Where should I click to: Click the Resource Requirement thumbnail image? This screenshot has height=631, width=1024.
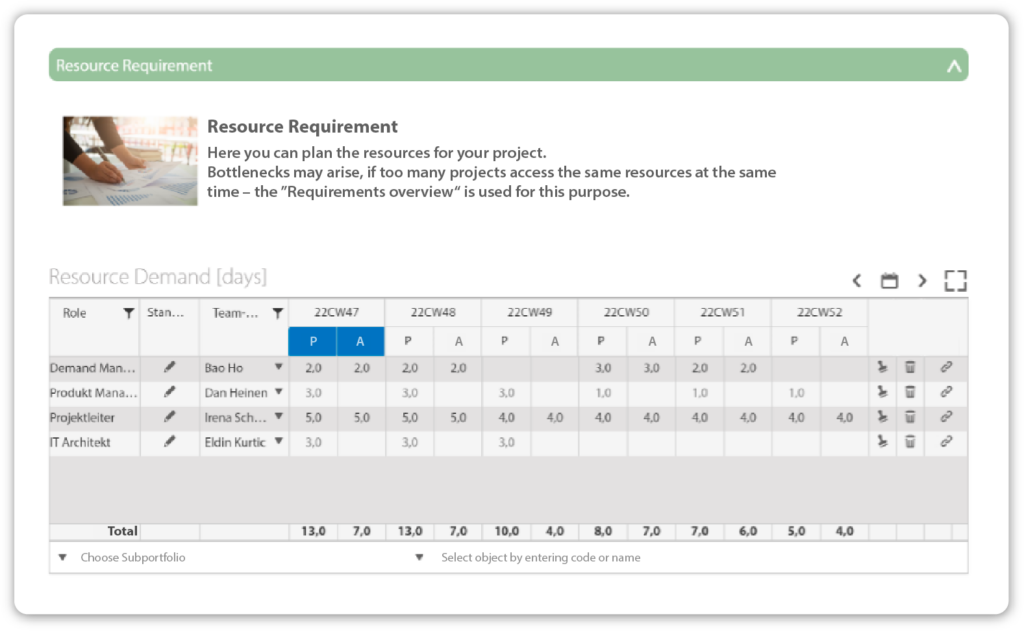(x=130, y=161)
